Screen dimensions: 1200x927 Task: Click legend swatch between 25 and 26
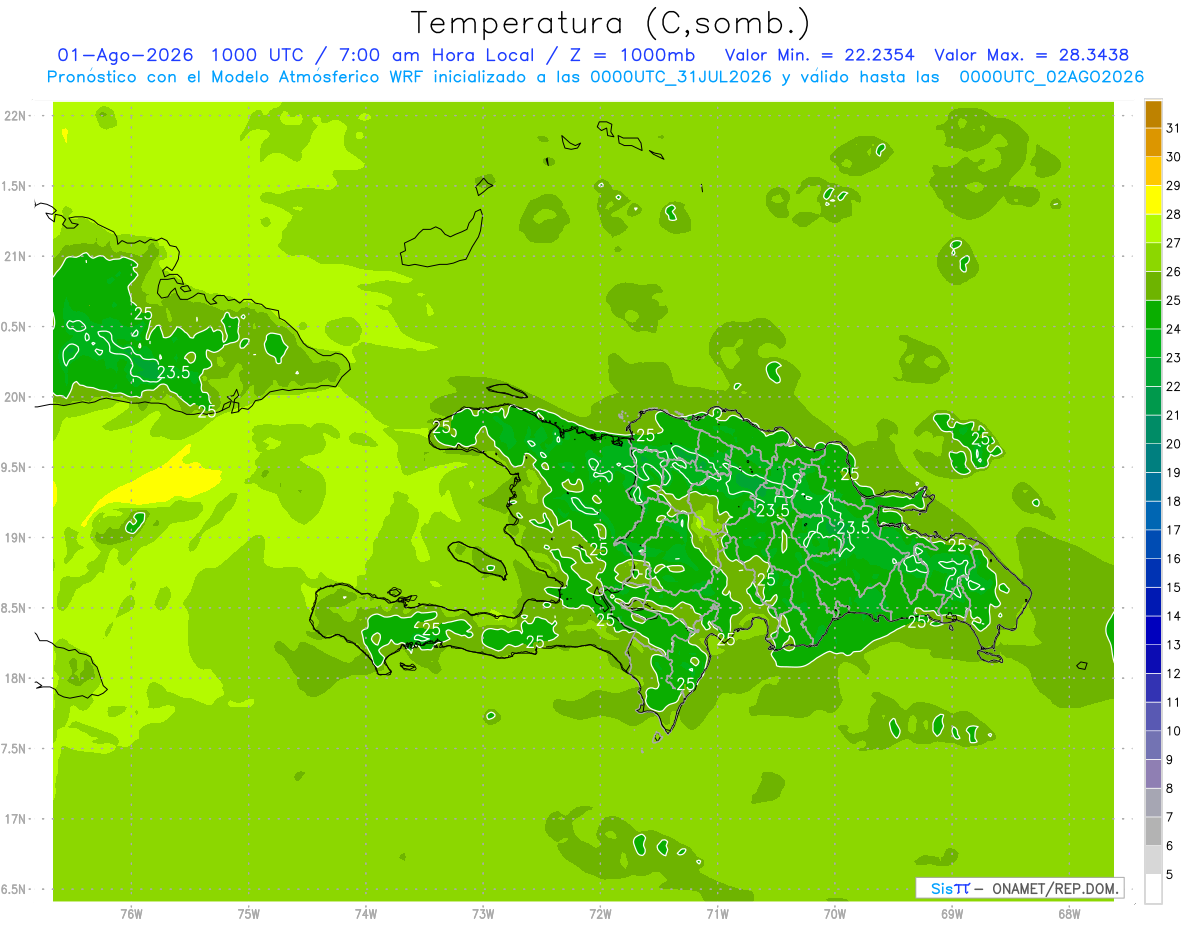pyautogui.click(x=1153, y=286)
